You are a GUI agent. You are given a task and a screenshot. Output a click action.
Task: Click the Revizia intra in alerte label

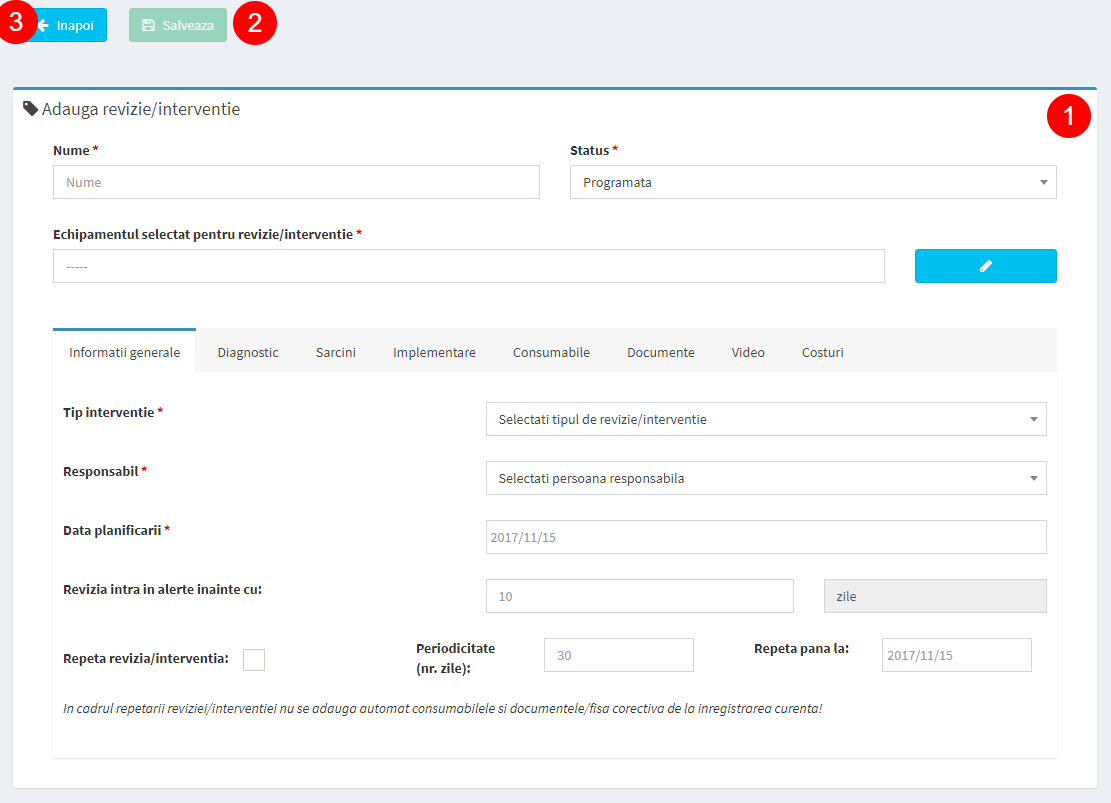coord(162,589)
